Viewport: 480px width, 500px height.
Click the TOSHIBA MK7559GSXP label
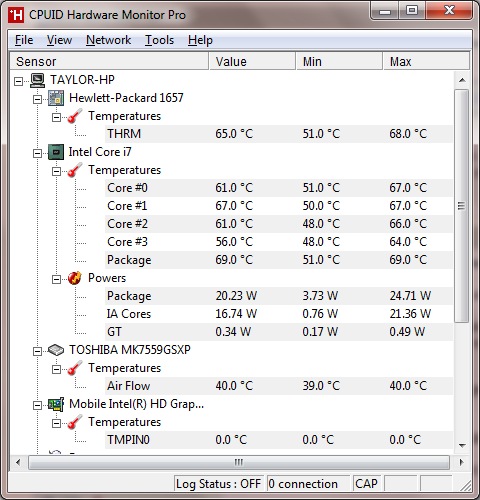point(130,350)
